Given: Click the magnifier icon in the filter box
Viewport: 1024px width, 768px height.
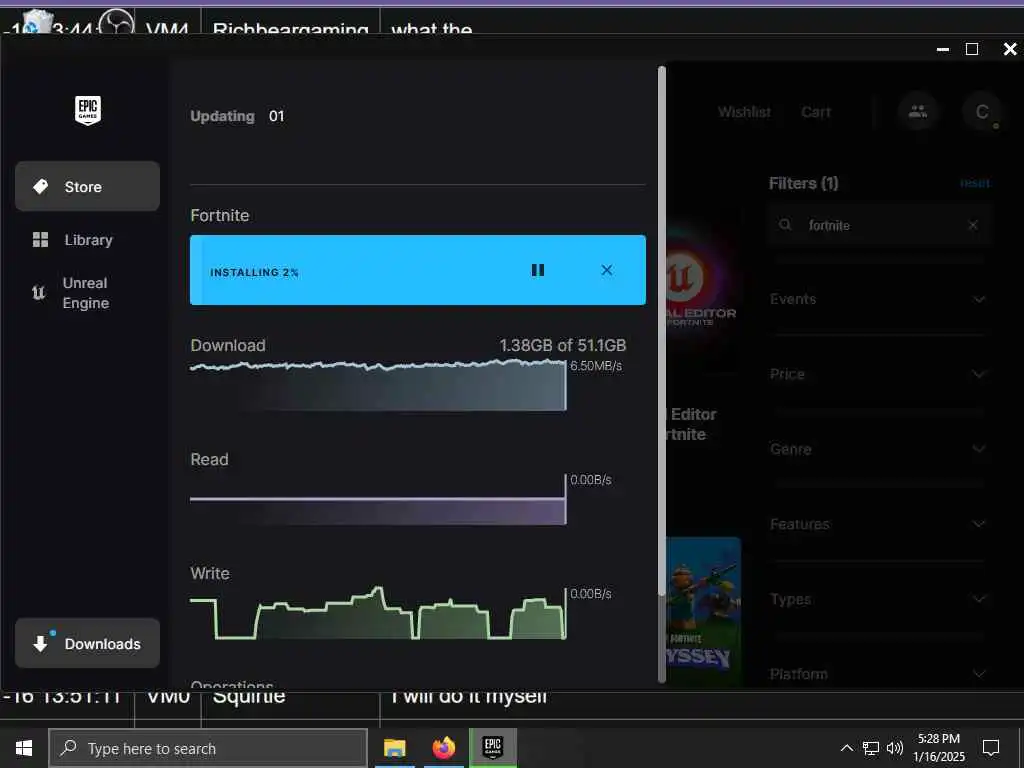Looking at the screenshot, I should click(x=785, y=225).
